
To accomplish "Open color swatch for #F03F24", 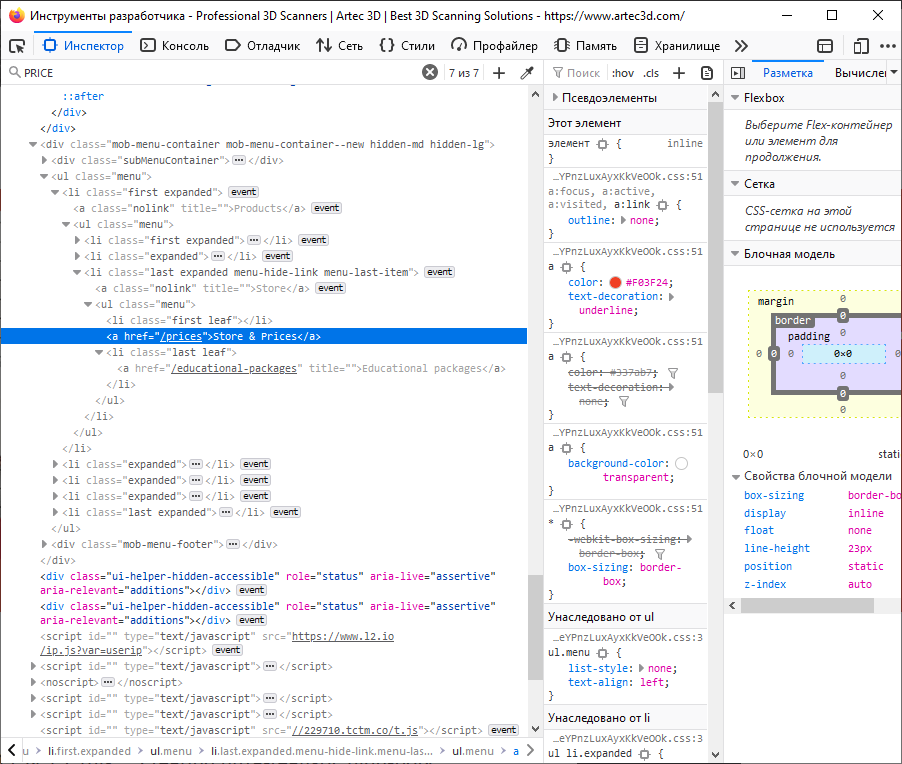I will coord(615,282).
